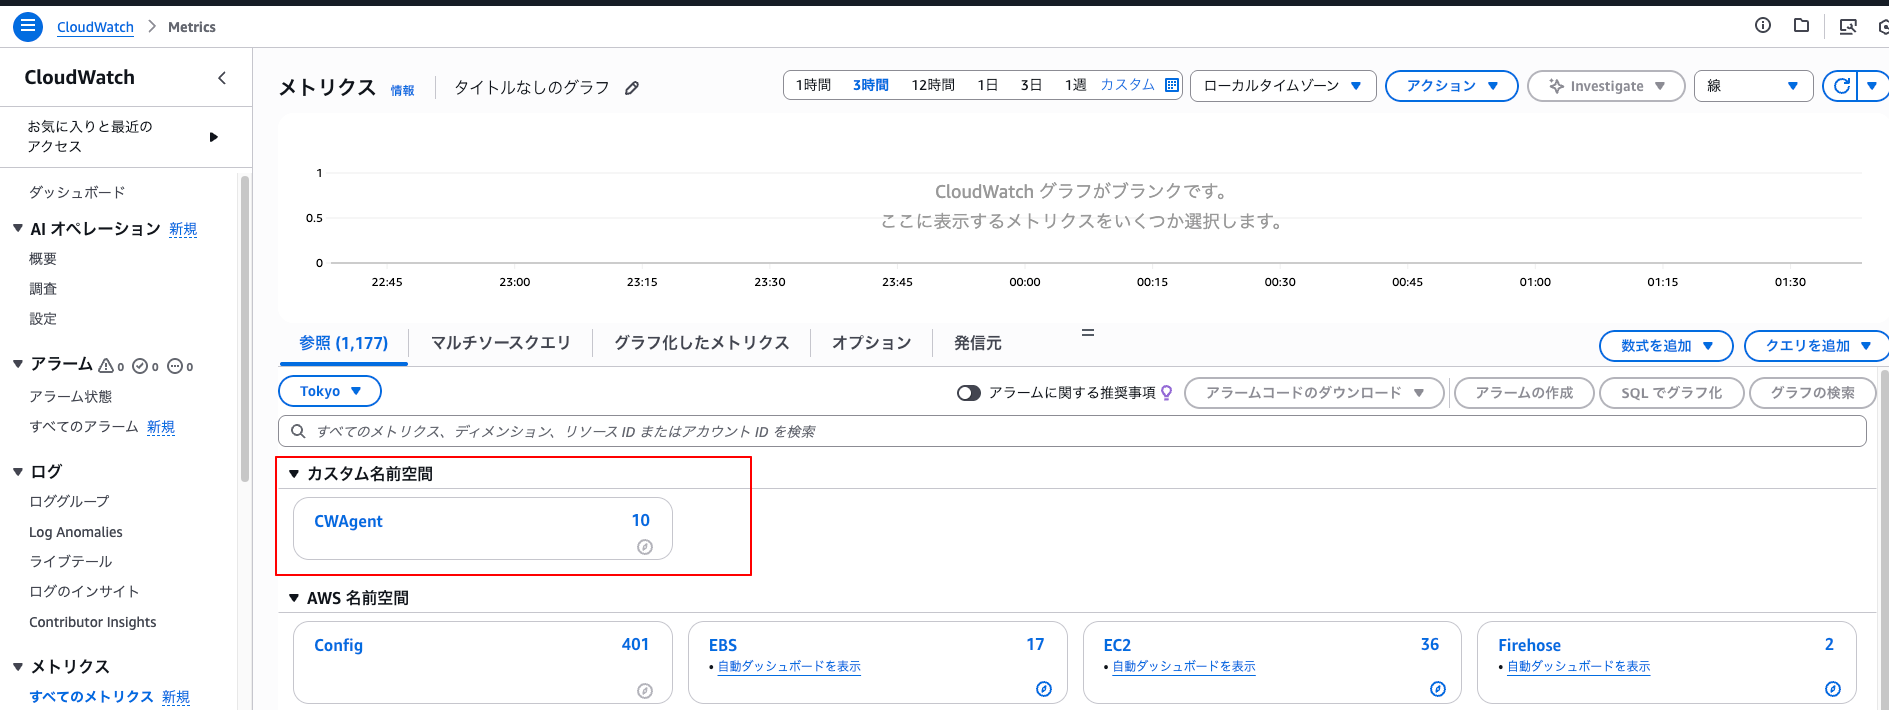1889x710 pixels.
Task: Toggle アラームに関する推奨事項 switch
Action: (x=968, y=393)
